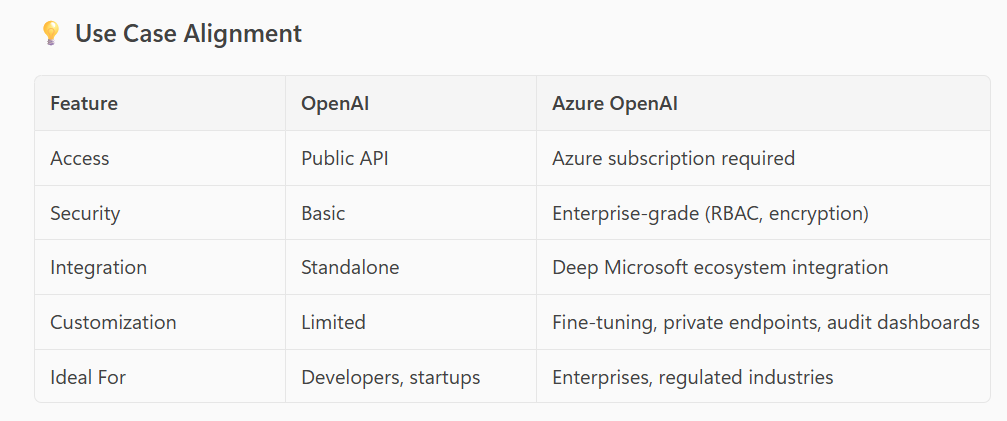Select the 'Access' row label

click(x=80, y=158)
